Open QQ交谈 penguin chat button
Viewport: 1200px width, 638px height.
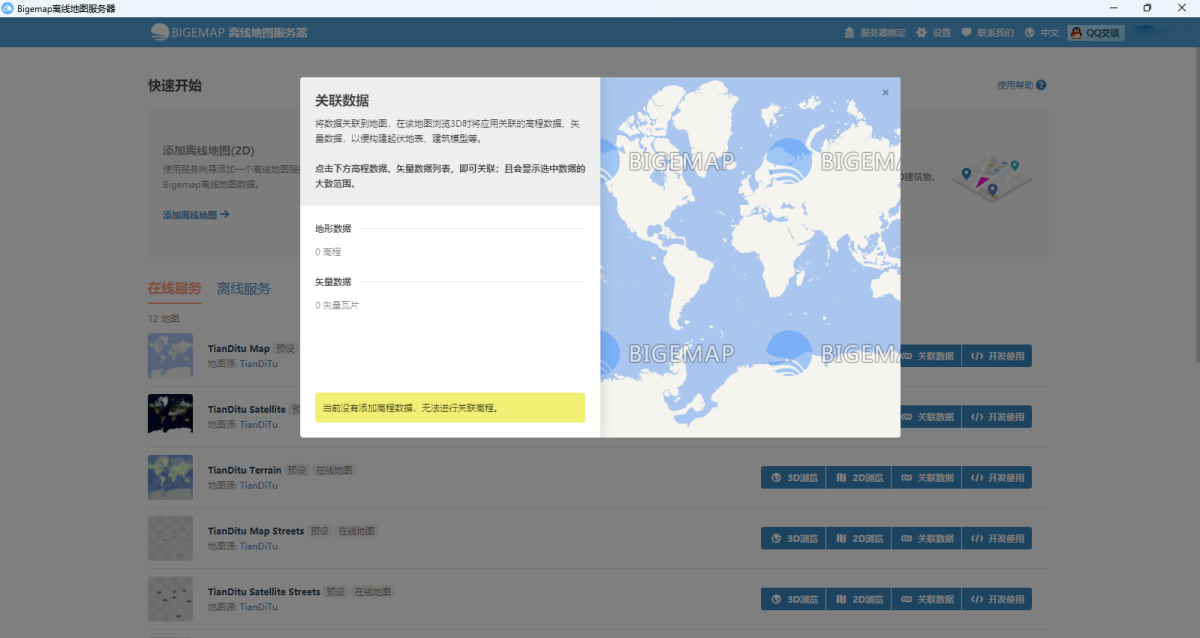click(x=1096, y=33)
